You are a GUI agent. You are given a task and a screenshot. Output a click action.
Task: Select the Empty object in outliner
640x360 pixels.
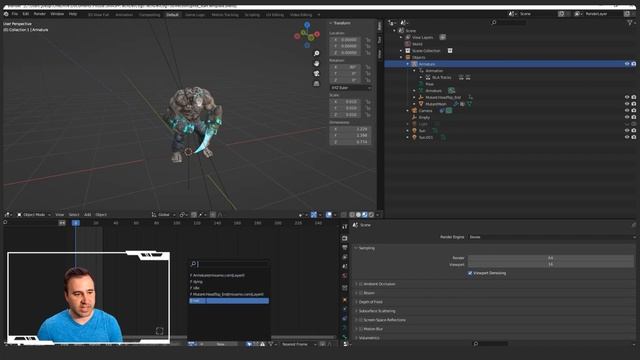point(424,118)
